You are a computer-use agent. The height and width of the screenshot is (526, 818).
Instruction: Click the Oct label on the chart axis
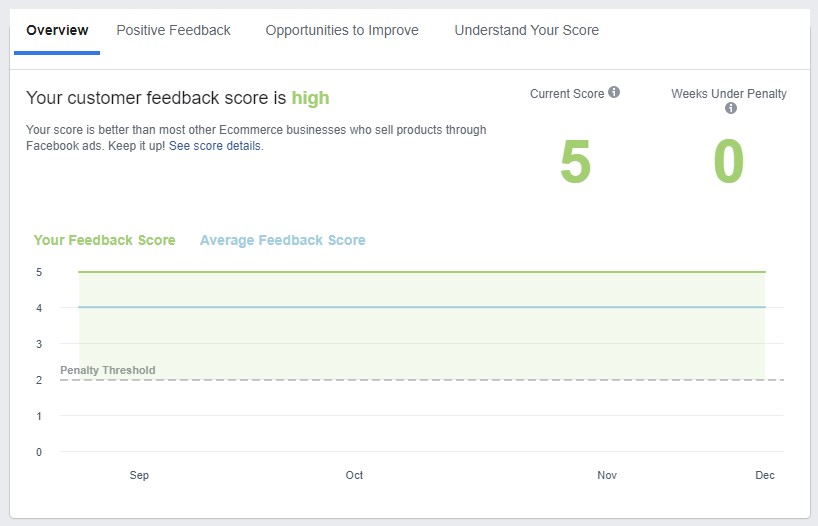(x=354, y=475)
